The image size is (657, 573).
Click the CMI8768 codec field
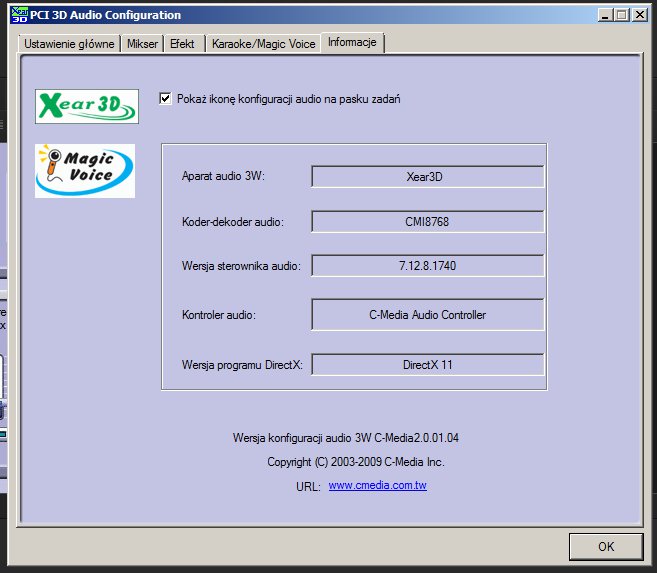(427, 222)
